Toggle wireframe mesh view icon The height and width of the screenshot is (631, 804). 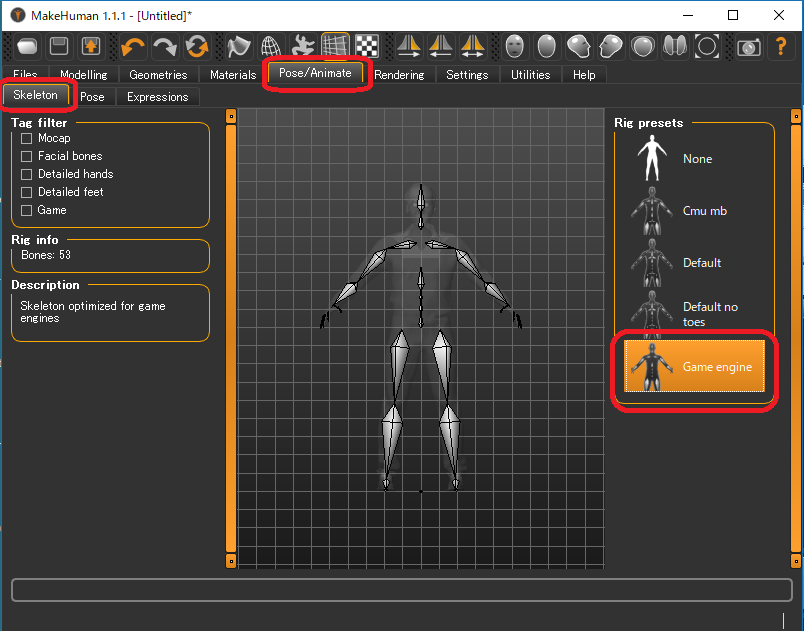click(x=271, y=47)
